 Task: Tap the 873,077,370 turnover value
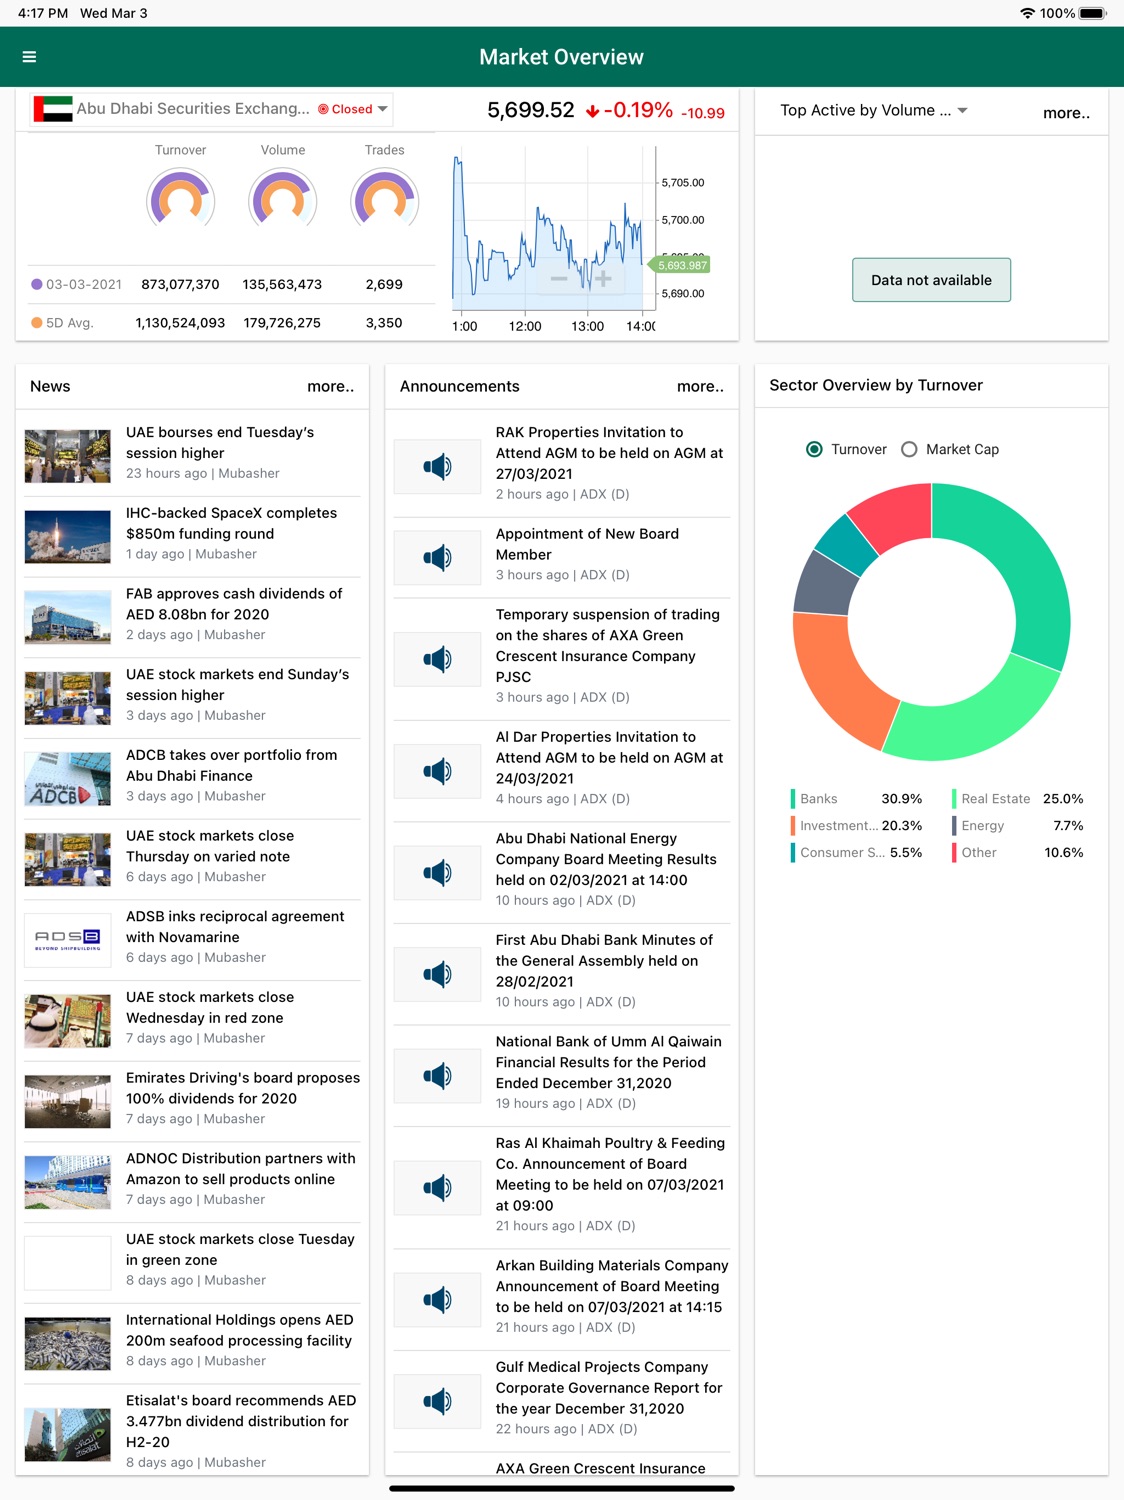tap(180, 284)
